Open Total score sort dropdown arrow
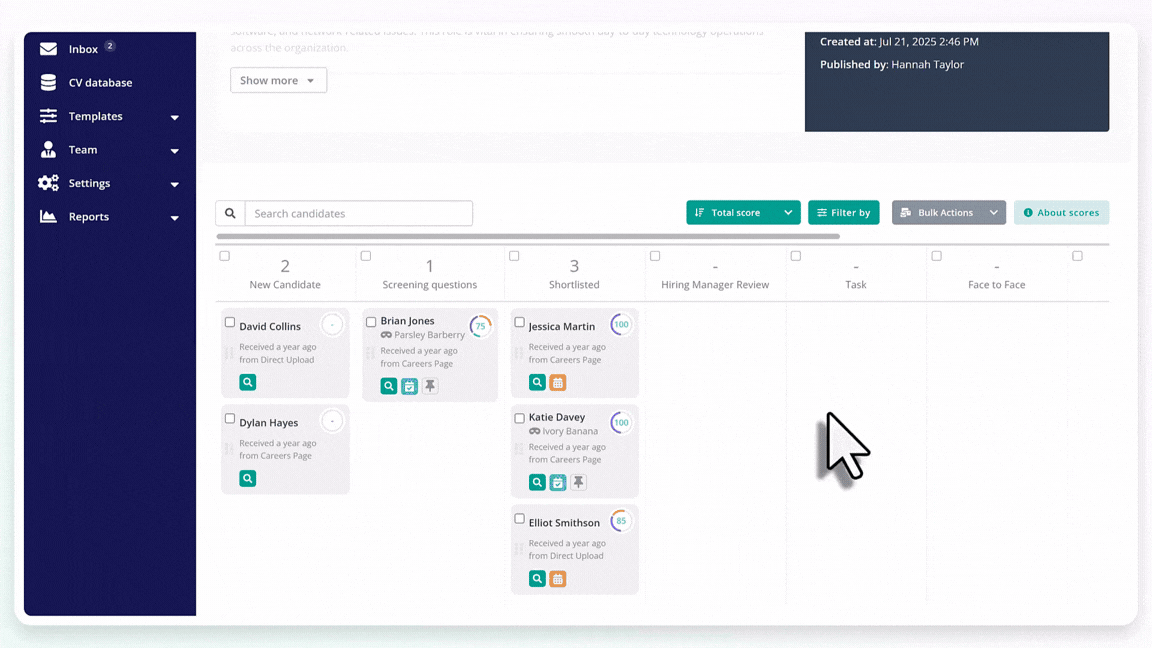Image resolution: width=1152 pixels, height=648 pixels. coord(788,212)
